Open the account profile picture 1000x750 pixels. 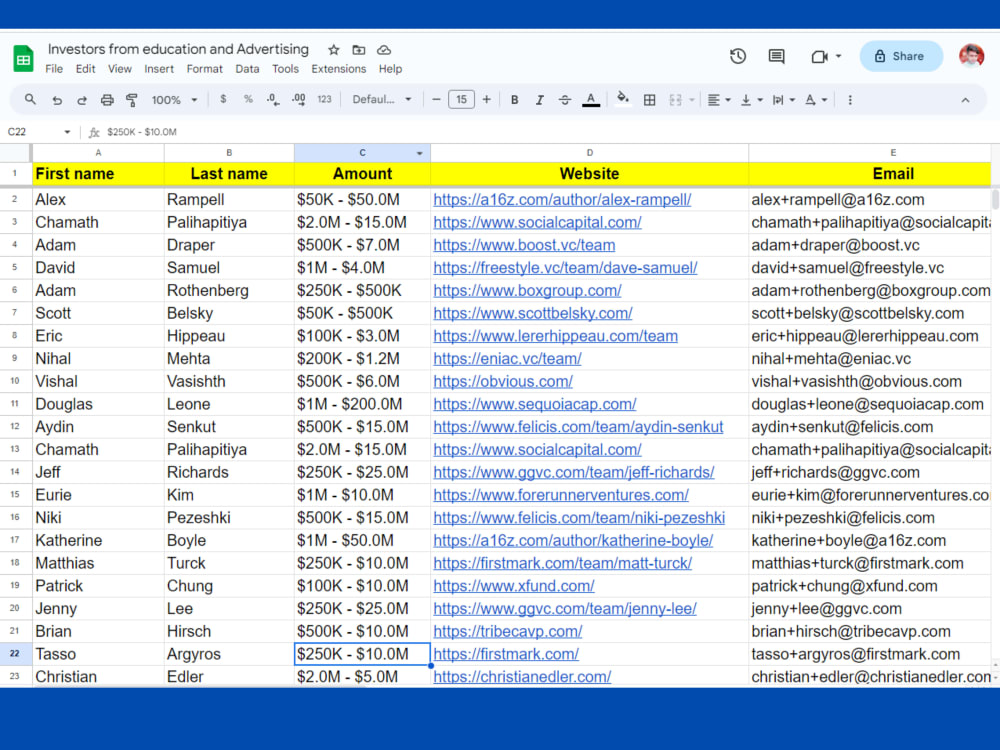(971, 56)
